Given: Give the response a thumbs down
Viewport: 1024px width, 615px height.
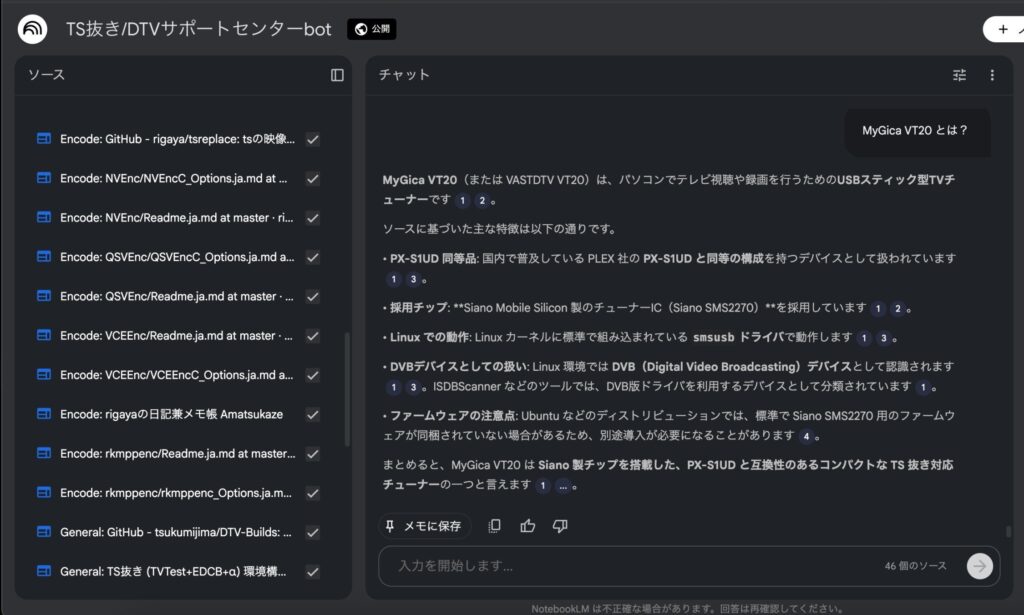Looking at the screenshot, I should tap(560, 526).
